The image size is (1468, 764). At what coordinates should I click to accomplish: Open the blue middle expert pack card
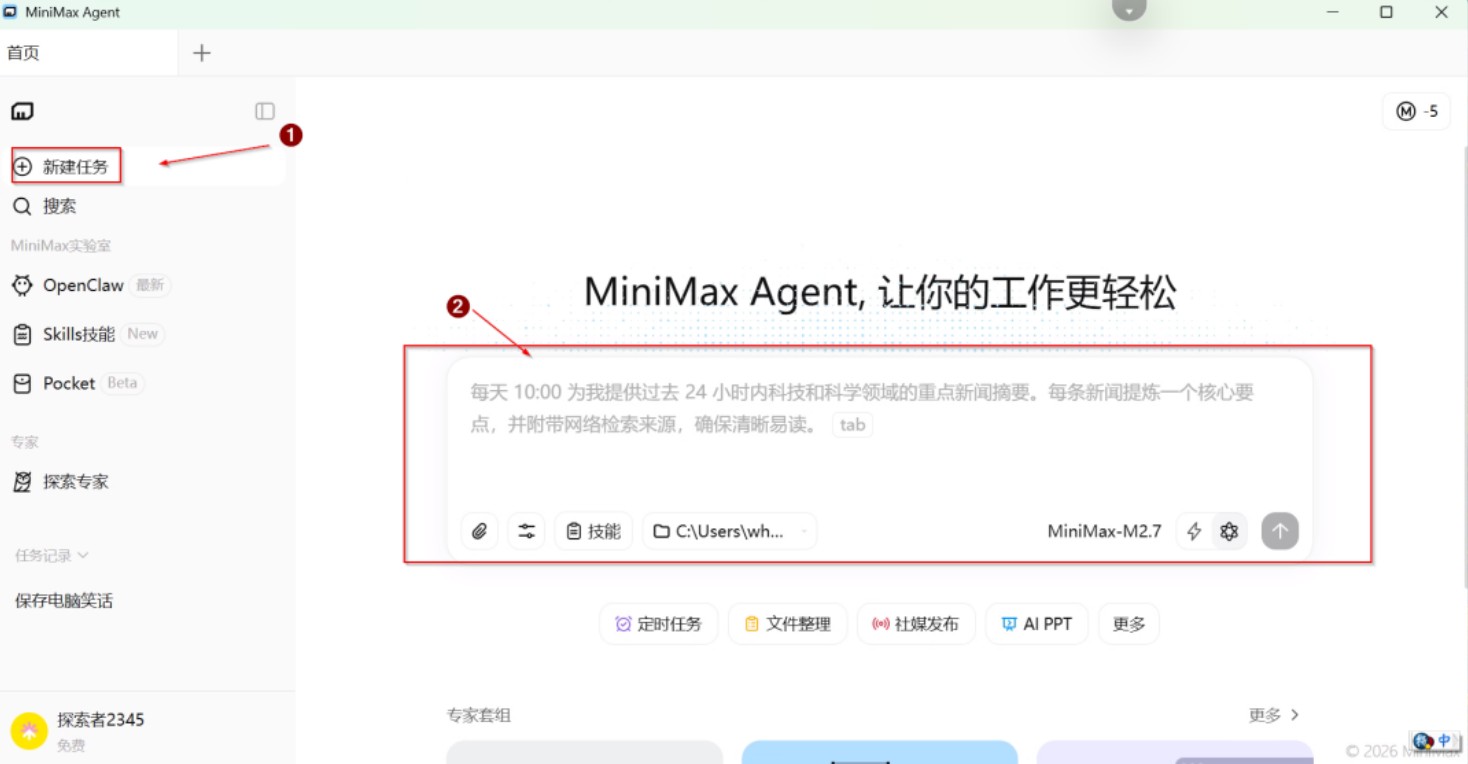tap(879, 752)
